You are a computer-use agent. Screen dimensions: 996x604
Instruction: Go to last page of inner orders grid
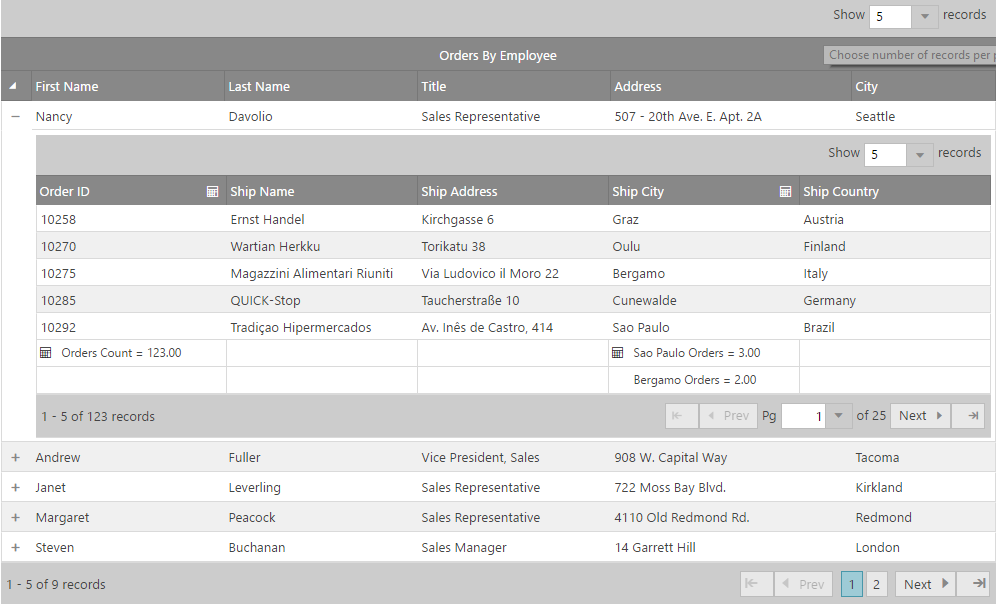click(x=968, y=416)
